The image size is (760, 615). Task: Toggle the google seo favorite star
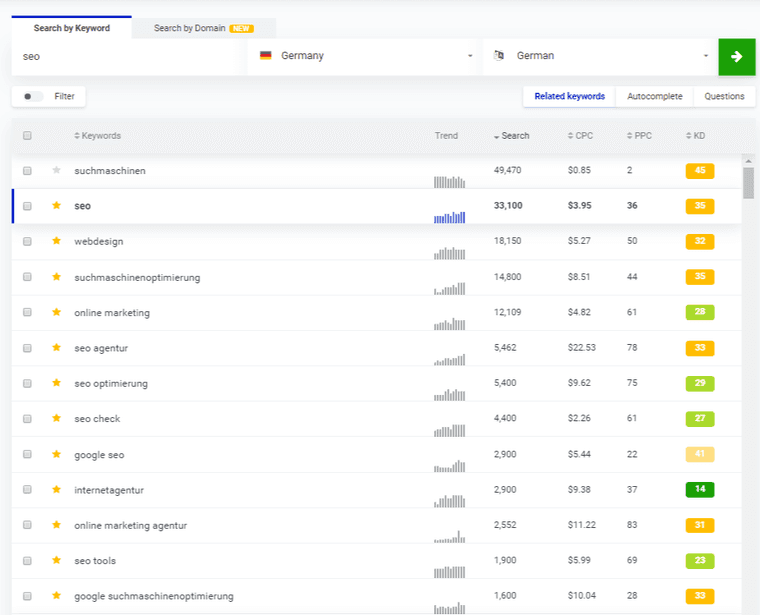[x=56, y=454]
